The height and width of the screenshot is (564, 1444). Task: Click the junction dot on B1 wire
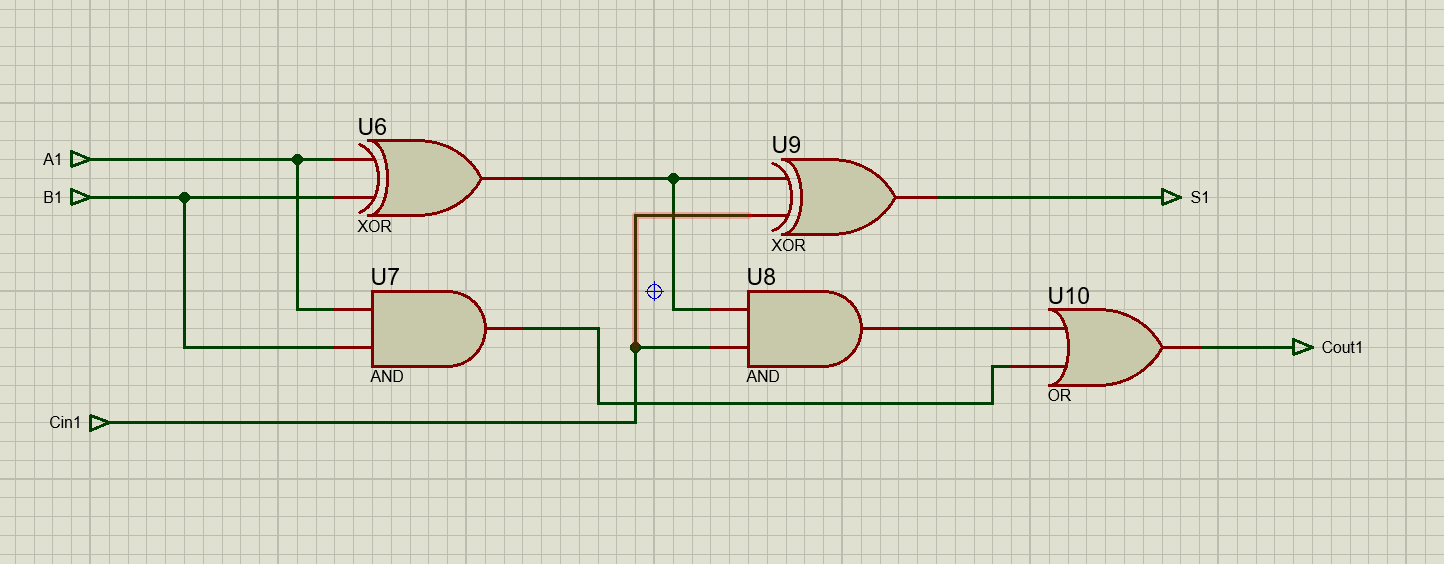click(184, 197)
